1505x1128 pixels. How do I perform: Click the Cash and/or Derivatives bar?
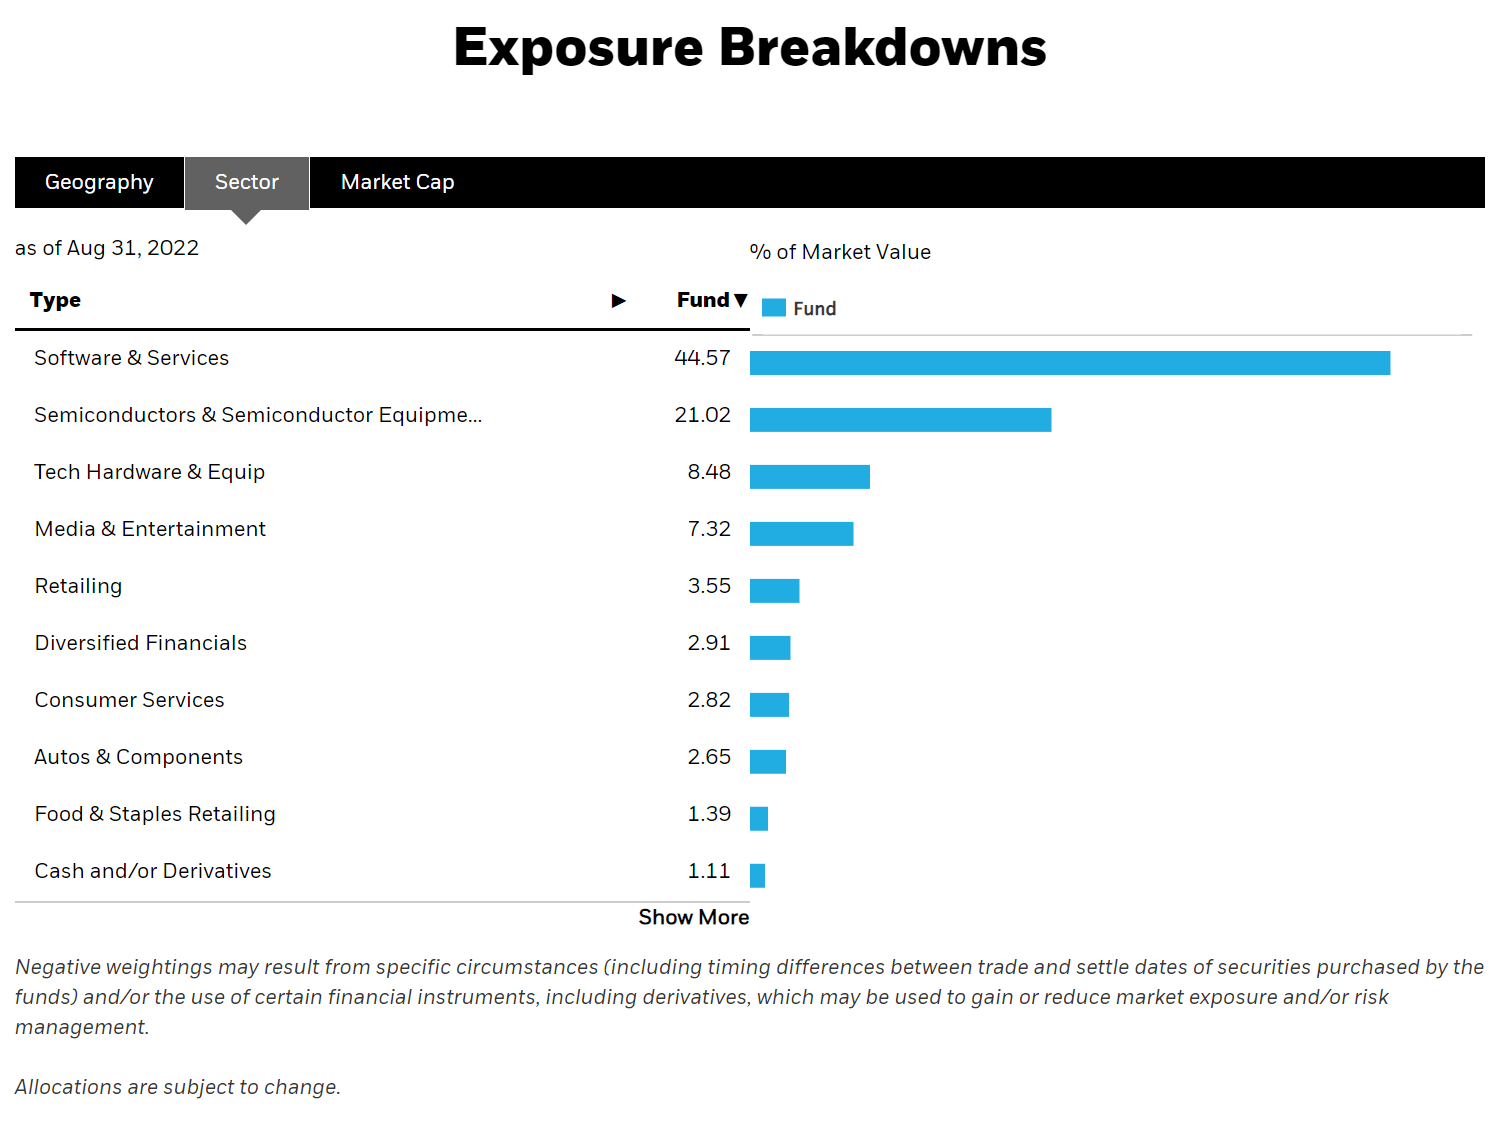[x=758, y=876]
